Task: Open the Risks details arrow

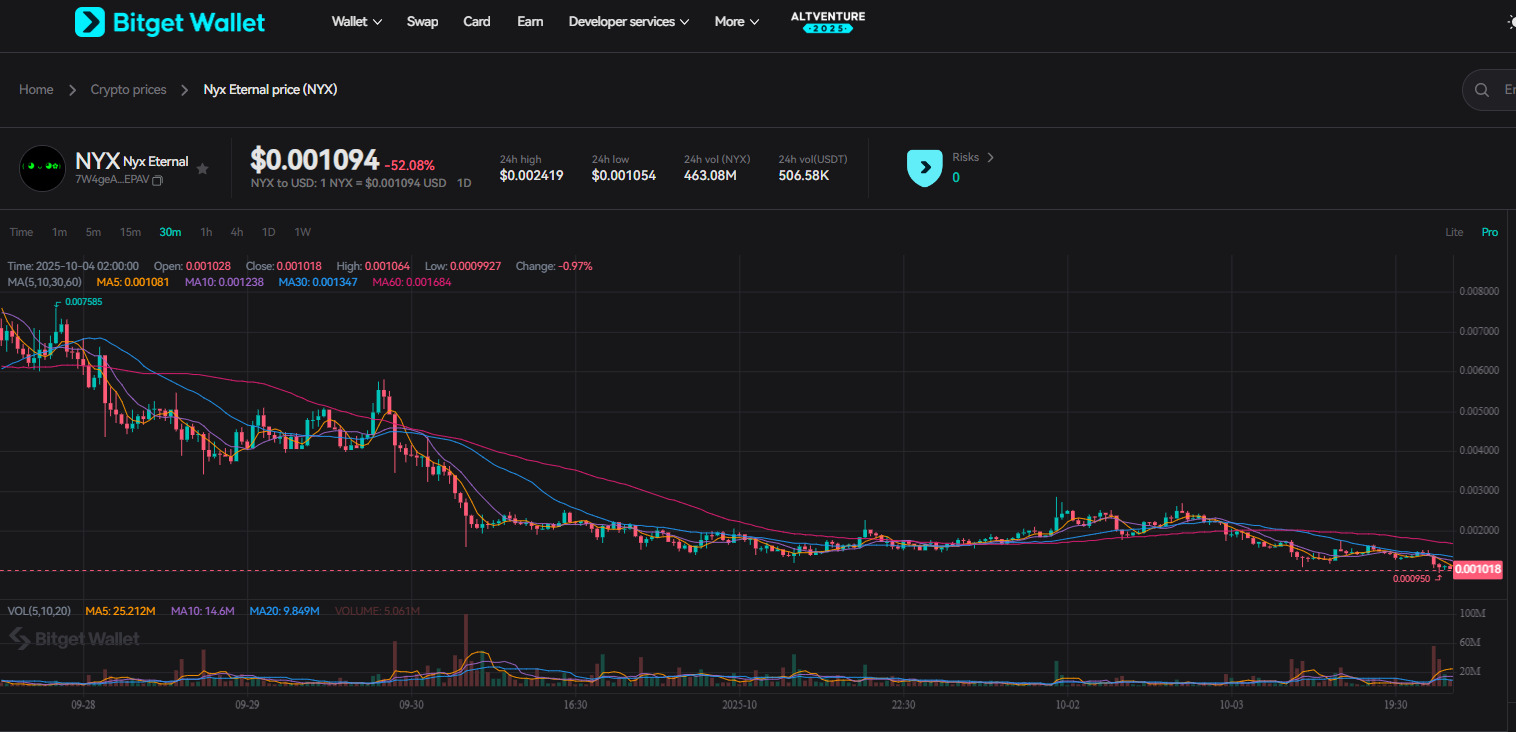Action: [x=990, y=157]
